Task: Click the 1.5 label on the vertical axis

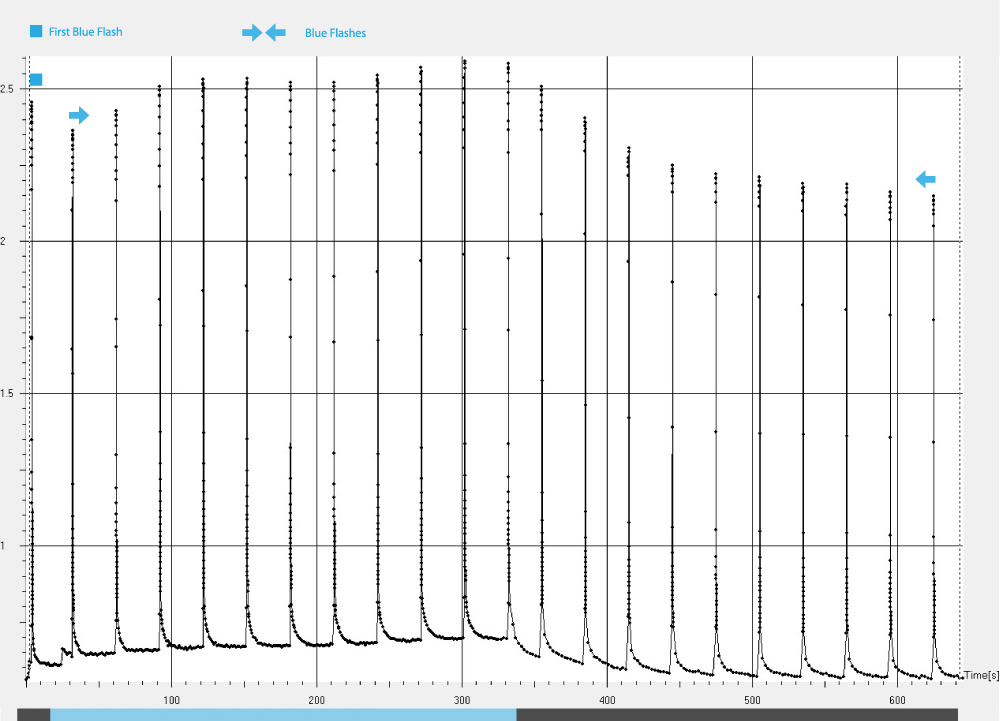Action: click(8, 394)
